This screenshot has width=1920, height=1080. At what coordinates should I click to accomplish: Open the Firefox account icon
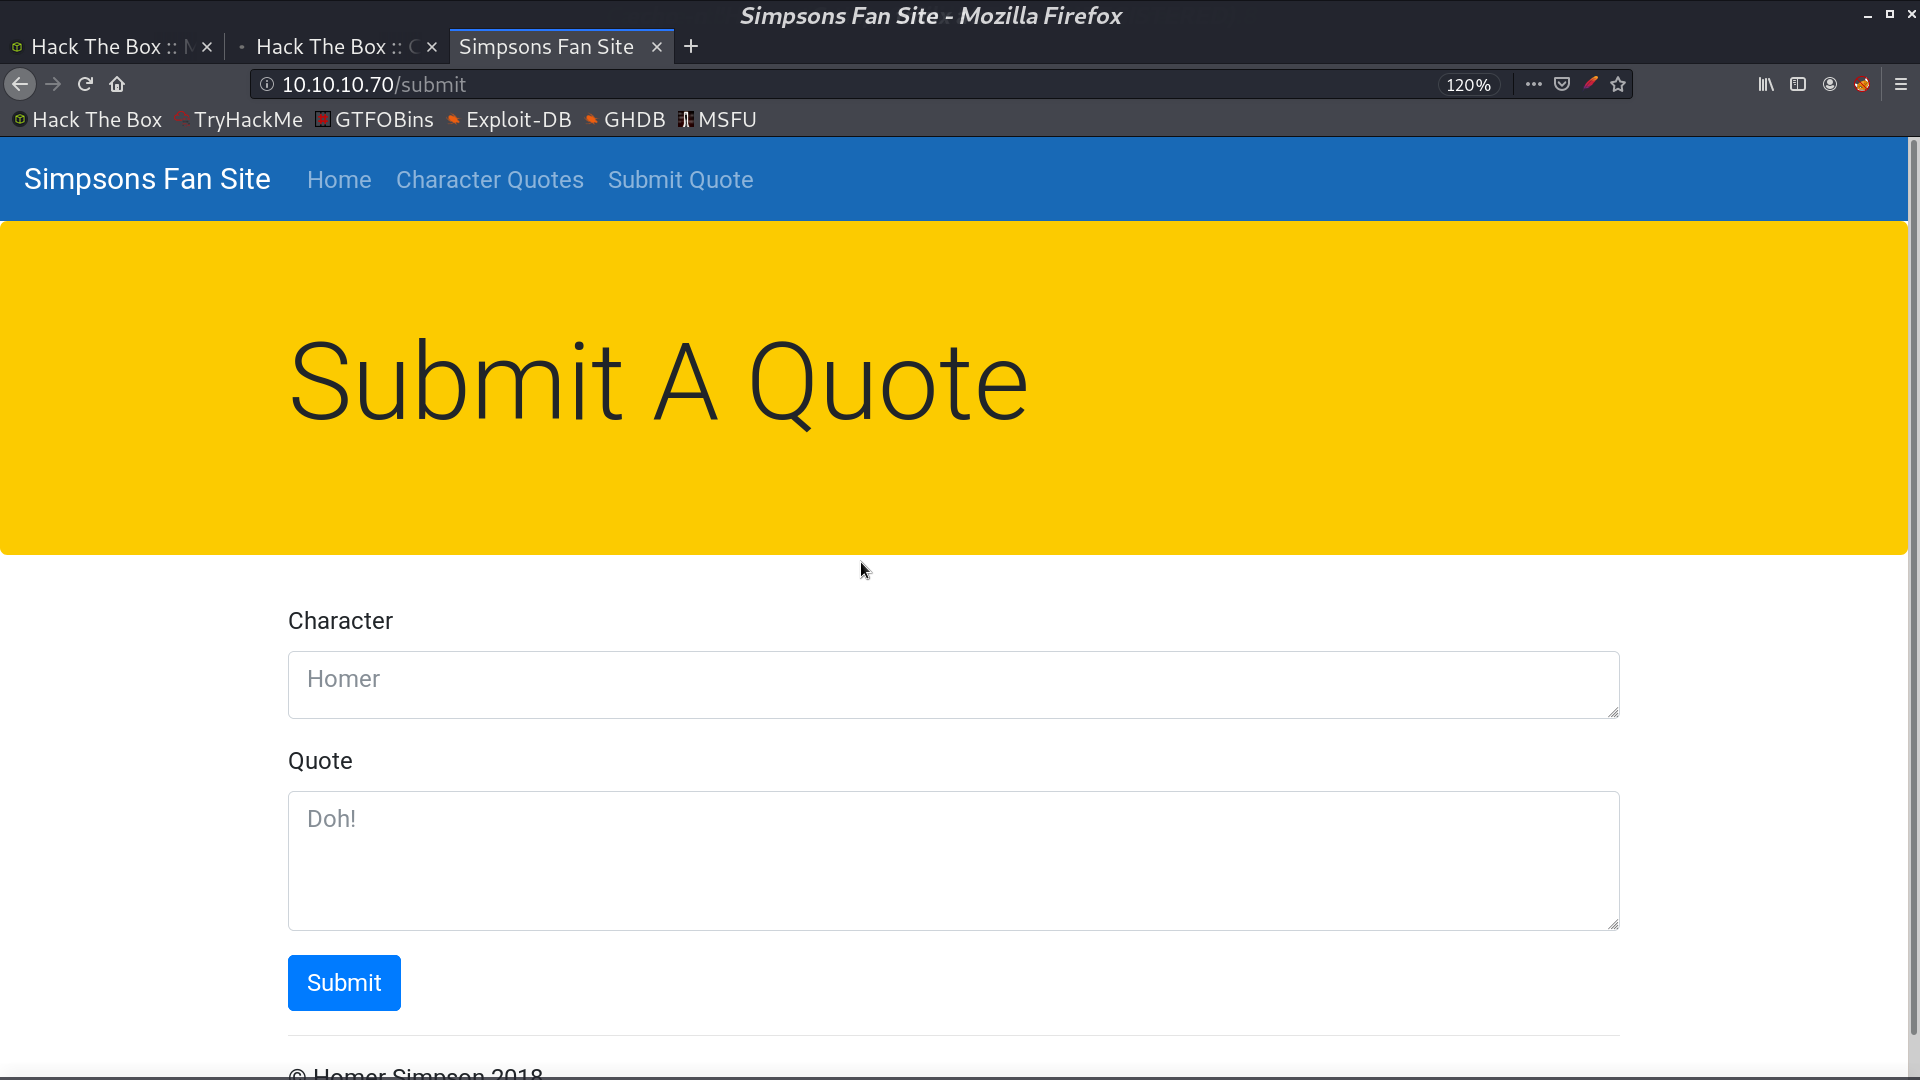coord(1830,85)
